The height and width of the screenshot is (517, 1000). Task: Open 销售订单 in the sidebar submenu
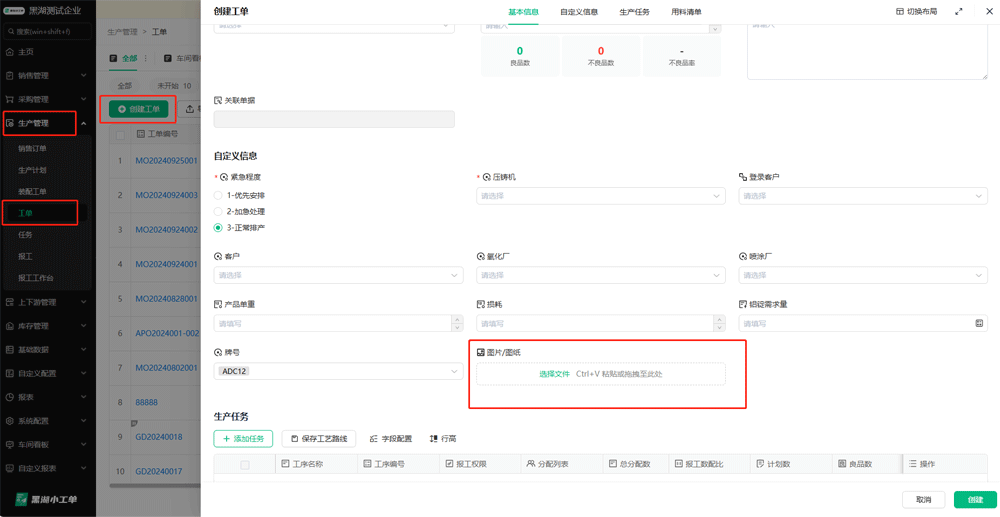pos(32,149)
